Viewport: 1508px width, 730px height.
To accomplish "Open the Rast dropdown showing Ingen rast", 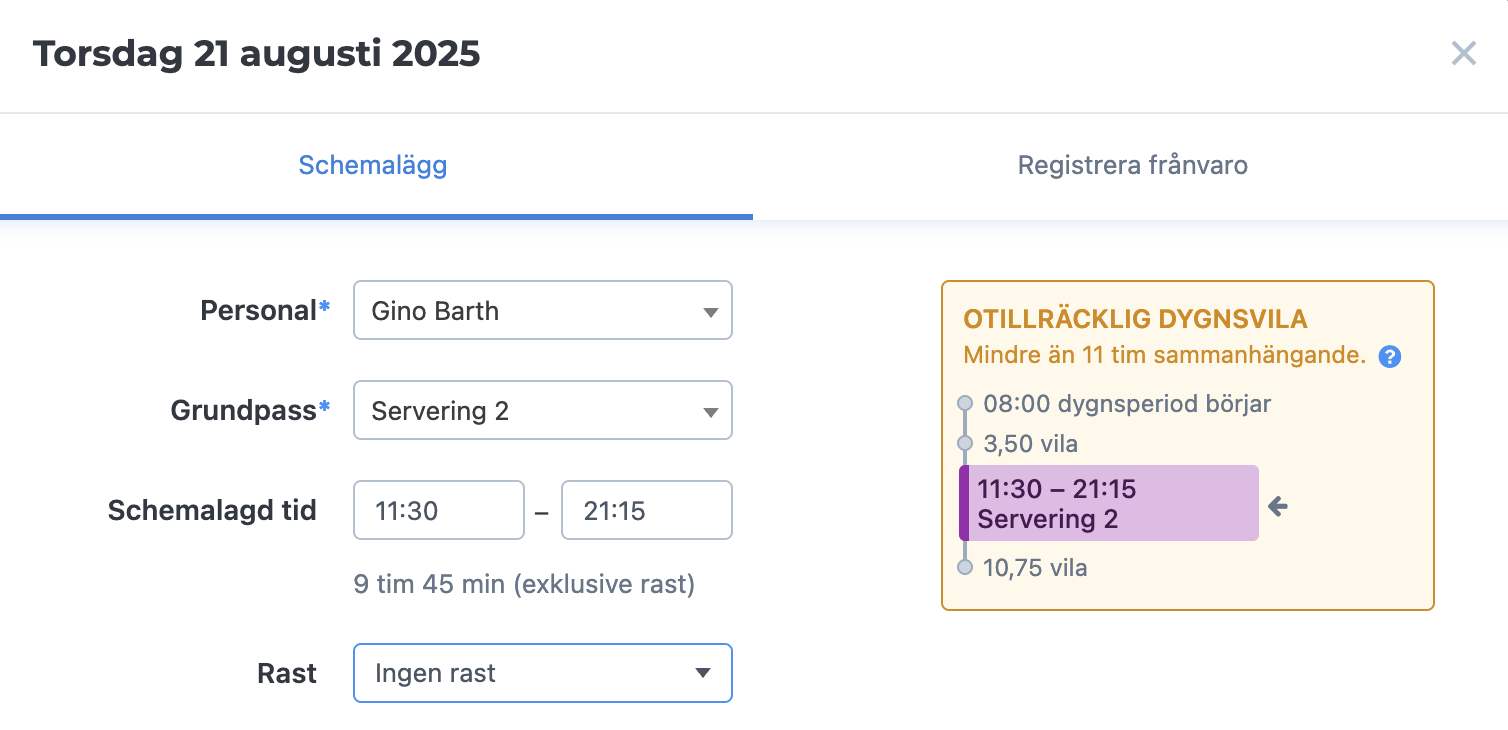I will tap(543, 673).
